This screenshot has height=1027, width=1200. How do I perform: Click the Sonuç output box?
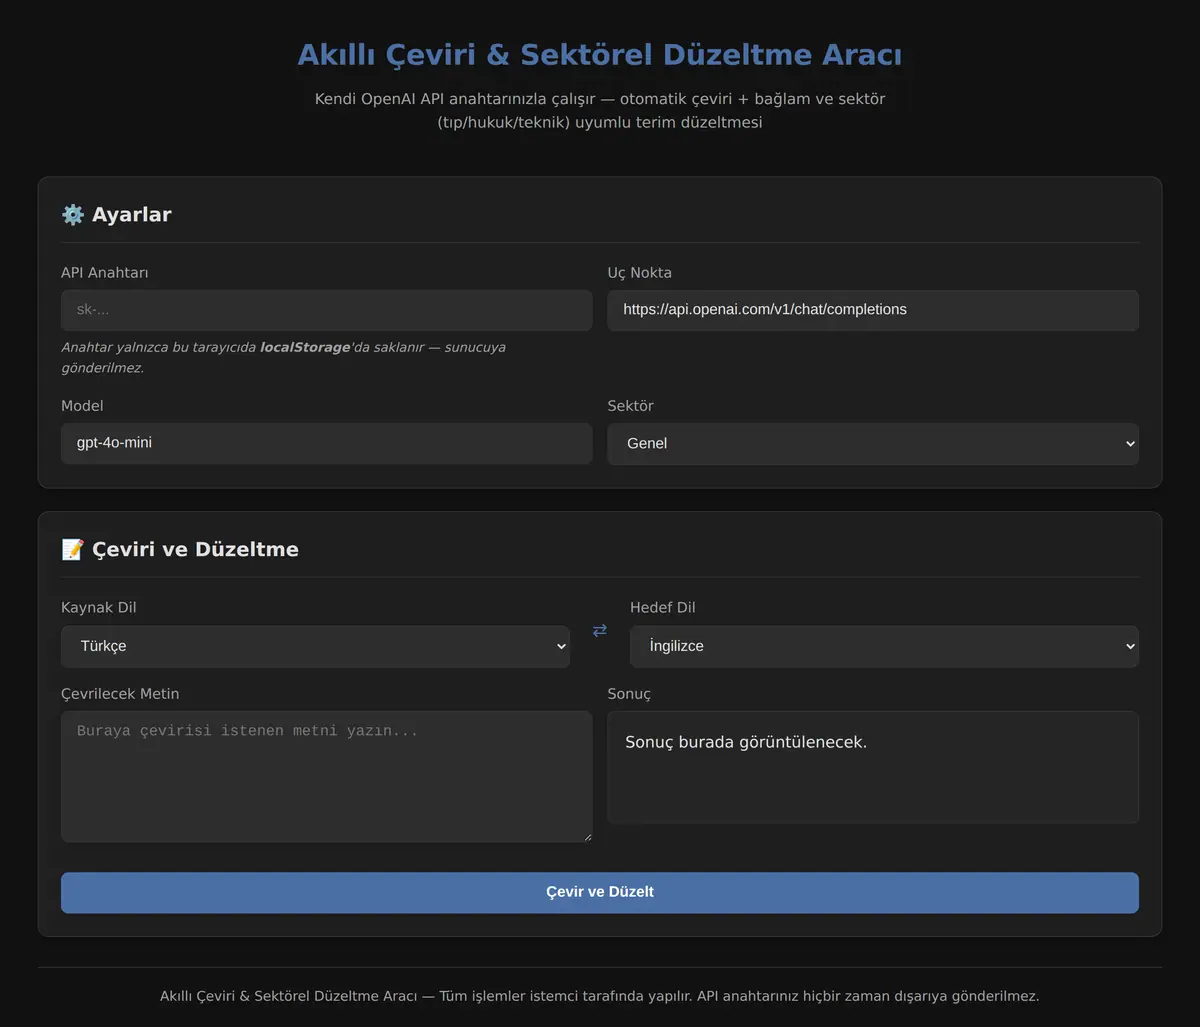click(873, 767)
